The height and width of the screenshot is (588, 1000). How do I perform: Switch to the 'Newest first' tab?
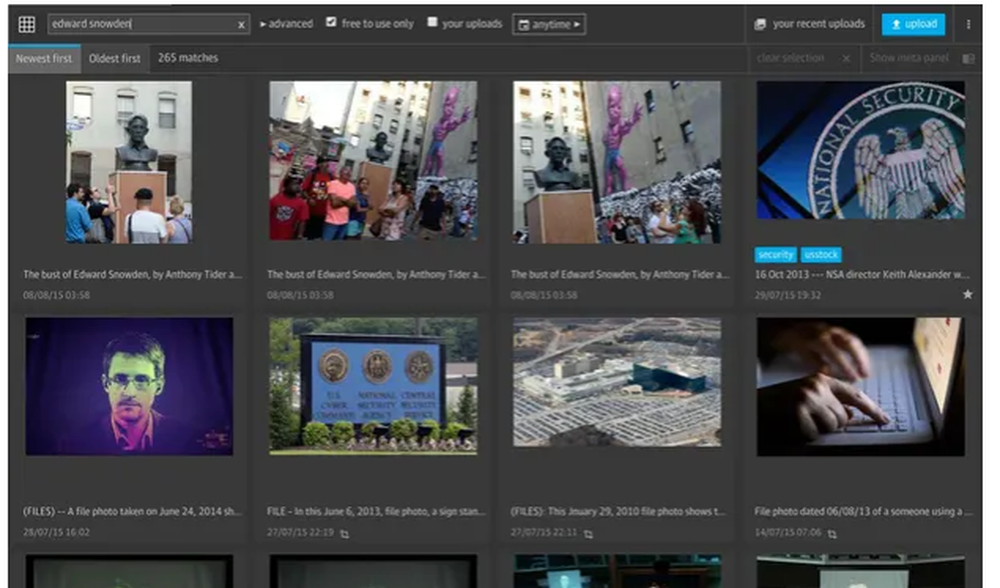(44, 58)
